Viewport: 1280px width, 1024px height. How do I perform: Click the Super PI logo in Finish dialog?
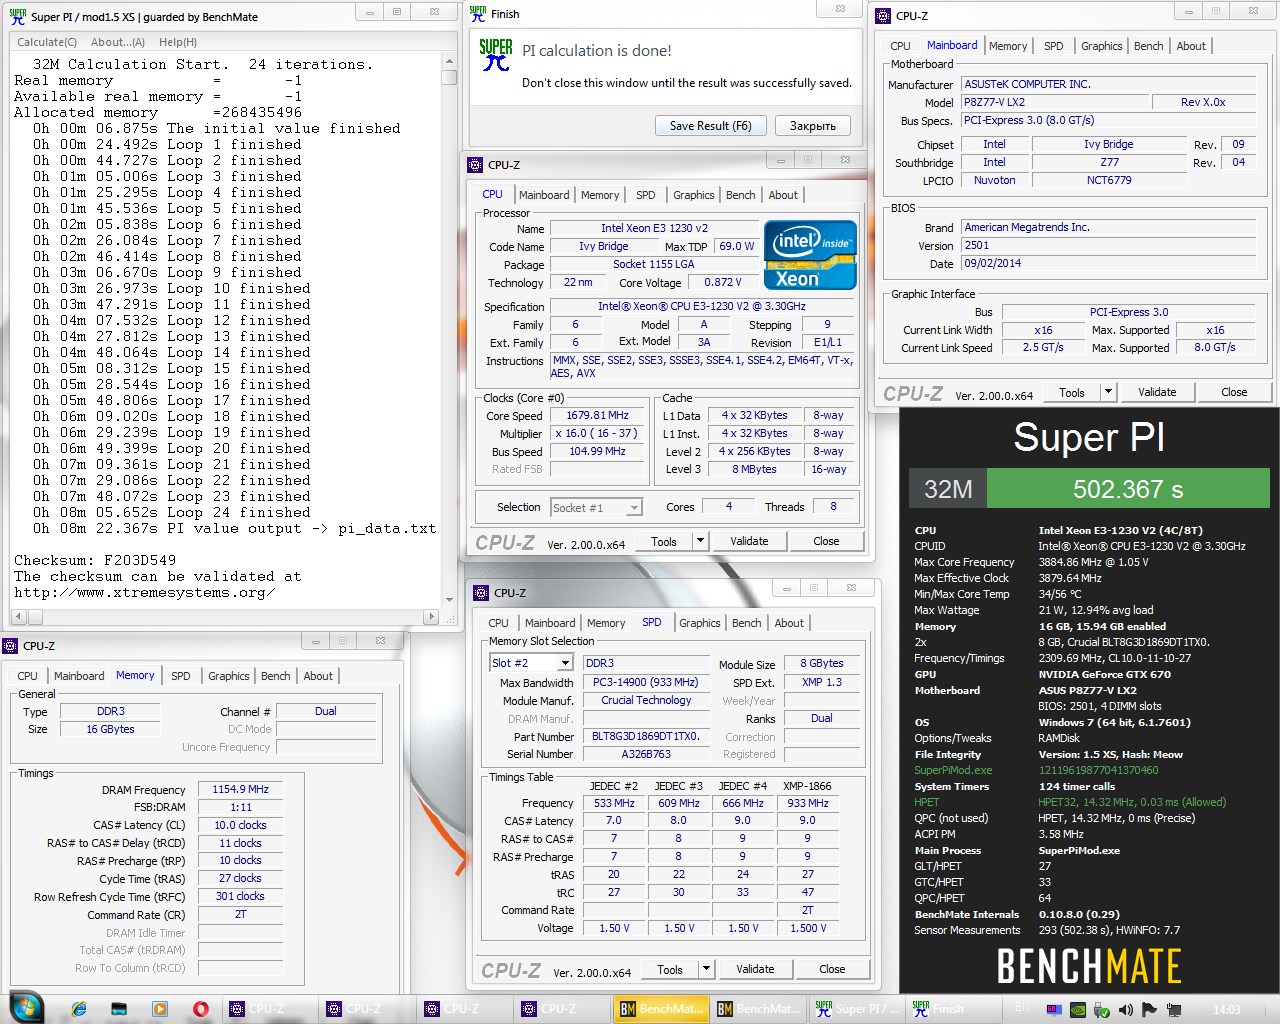pos(496,55)
